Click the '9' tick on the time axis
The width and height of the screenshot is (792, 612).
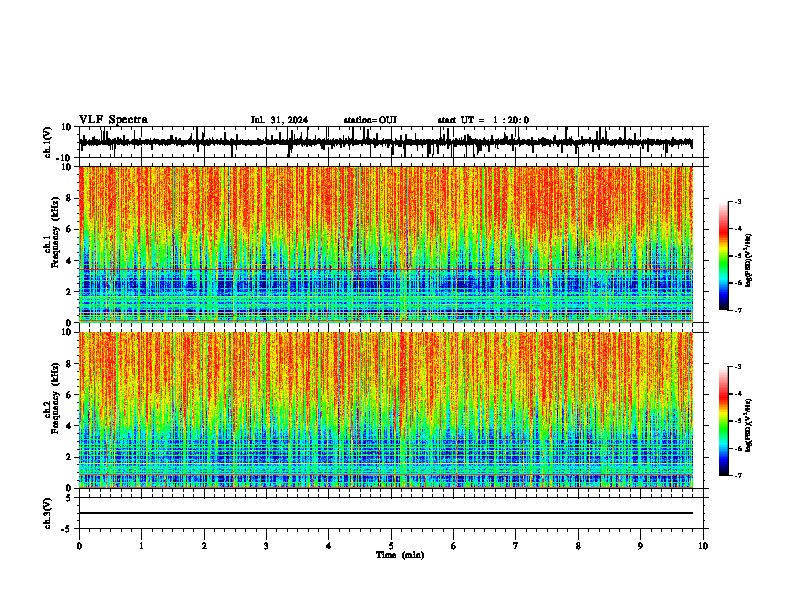[640, 546]
